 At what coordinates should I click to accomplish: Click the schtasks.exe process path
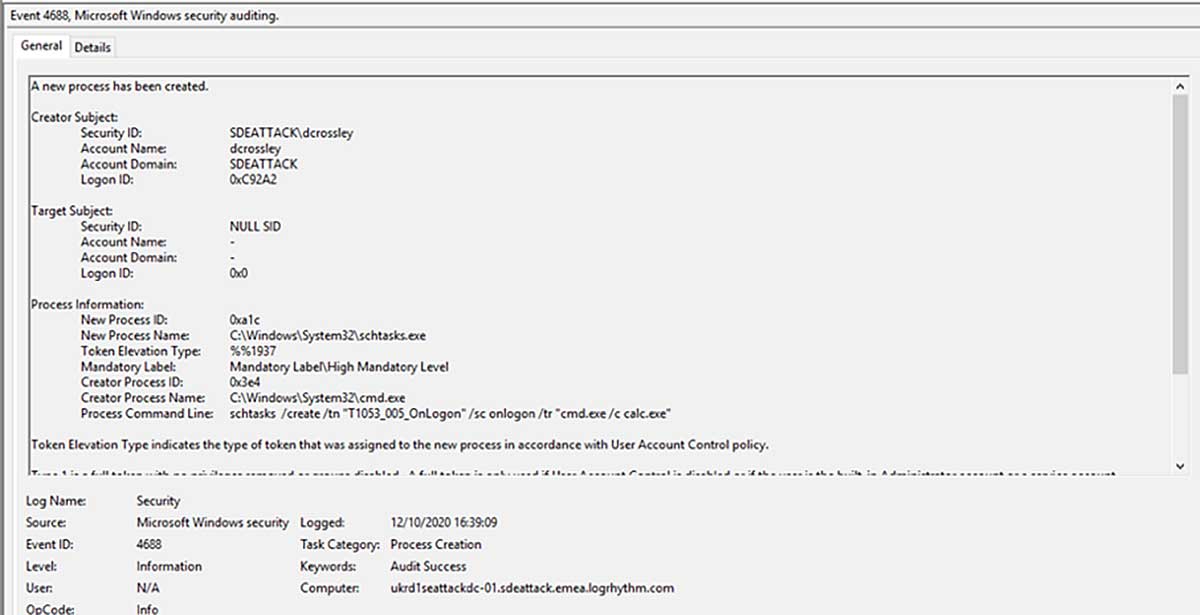[328, 336]
